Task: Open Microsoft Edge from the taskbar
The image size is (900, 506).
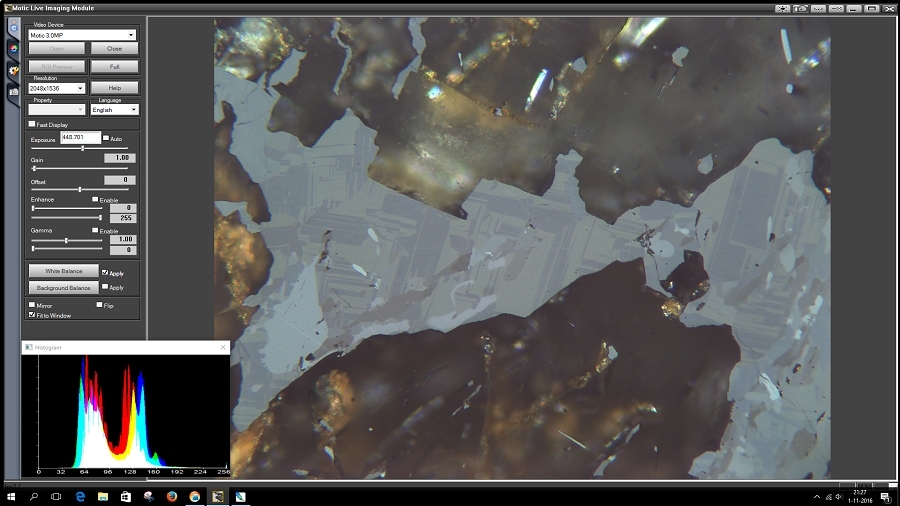Action: coord(79,496)
